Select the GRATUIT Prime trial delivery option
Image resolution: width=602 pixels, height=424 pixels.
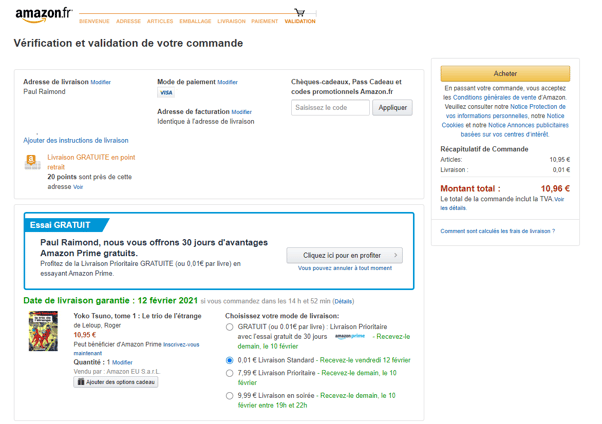pyautogui.click(x=230, y=327)
